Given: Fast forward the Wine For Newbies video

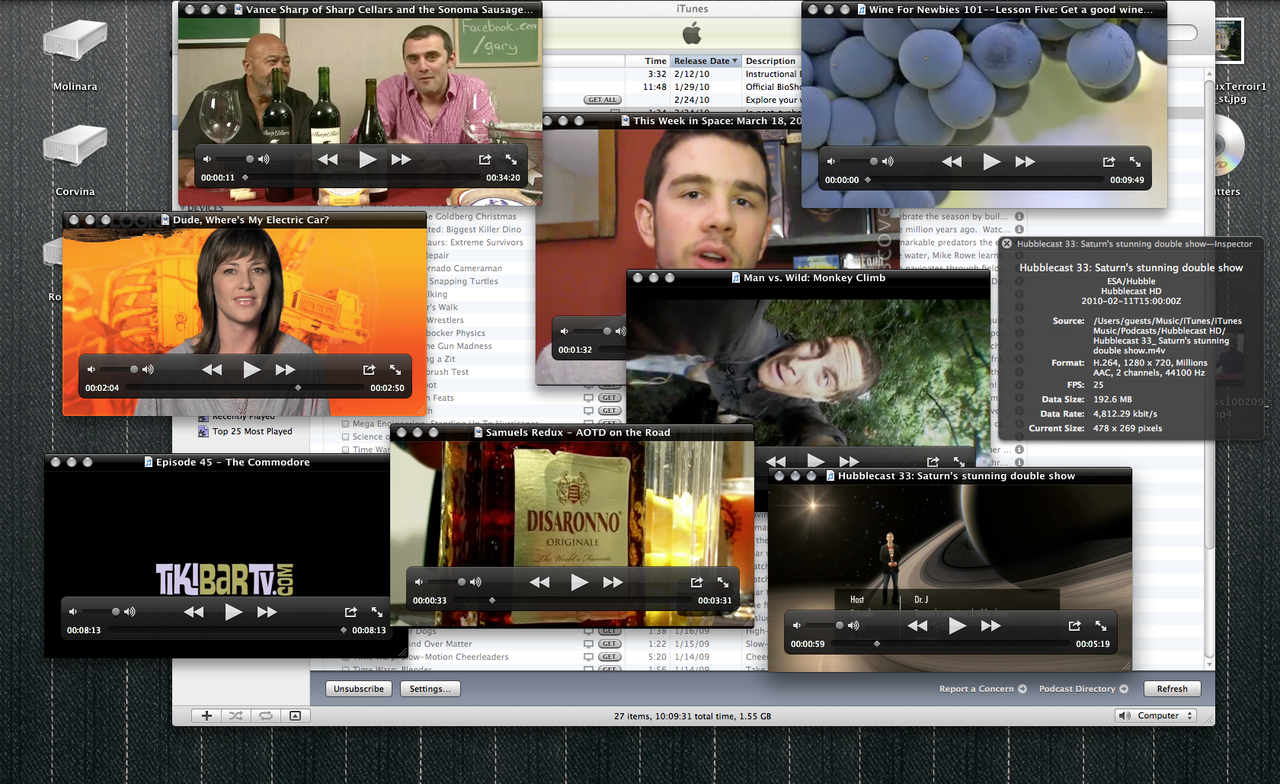Looking at the screenshot, I should [x=1025, y=161].
